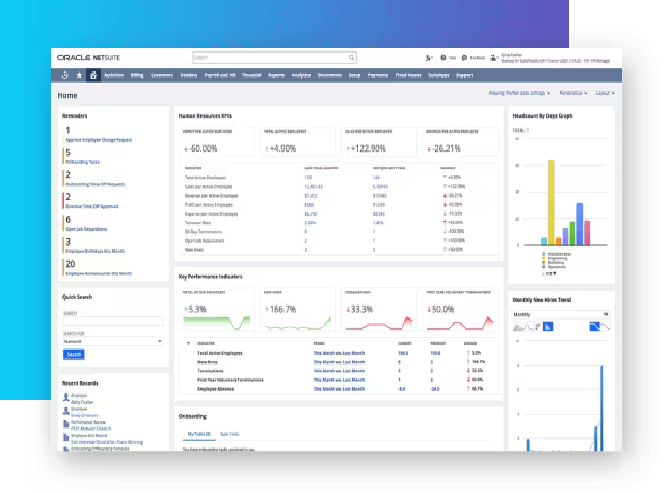Go to Home via house icon
The width and height of the screenshot is (665, 493).
click(93, 75)
